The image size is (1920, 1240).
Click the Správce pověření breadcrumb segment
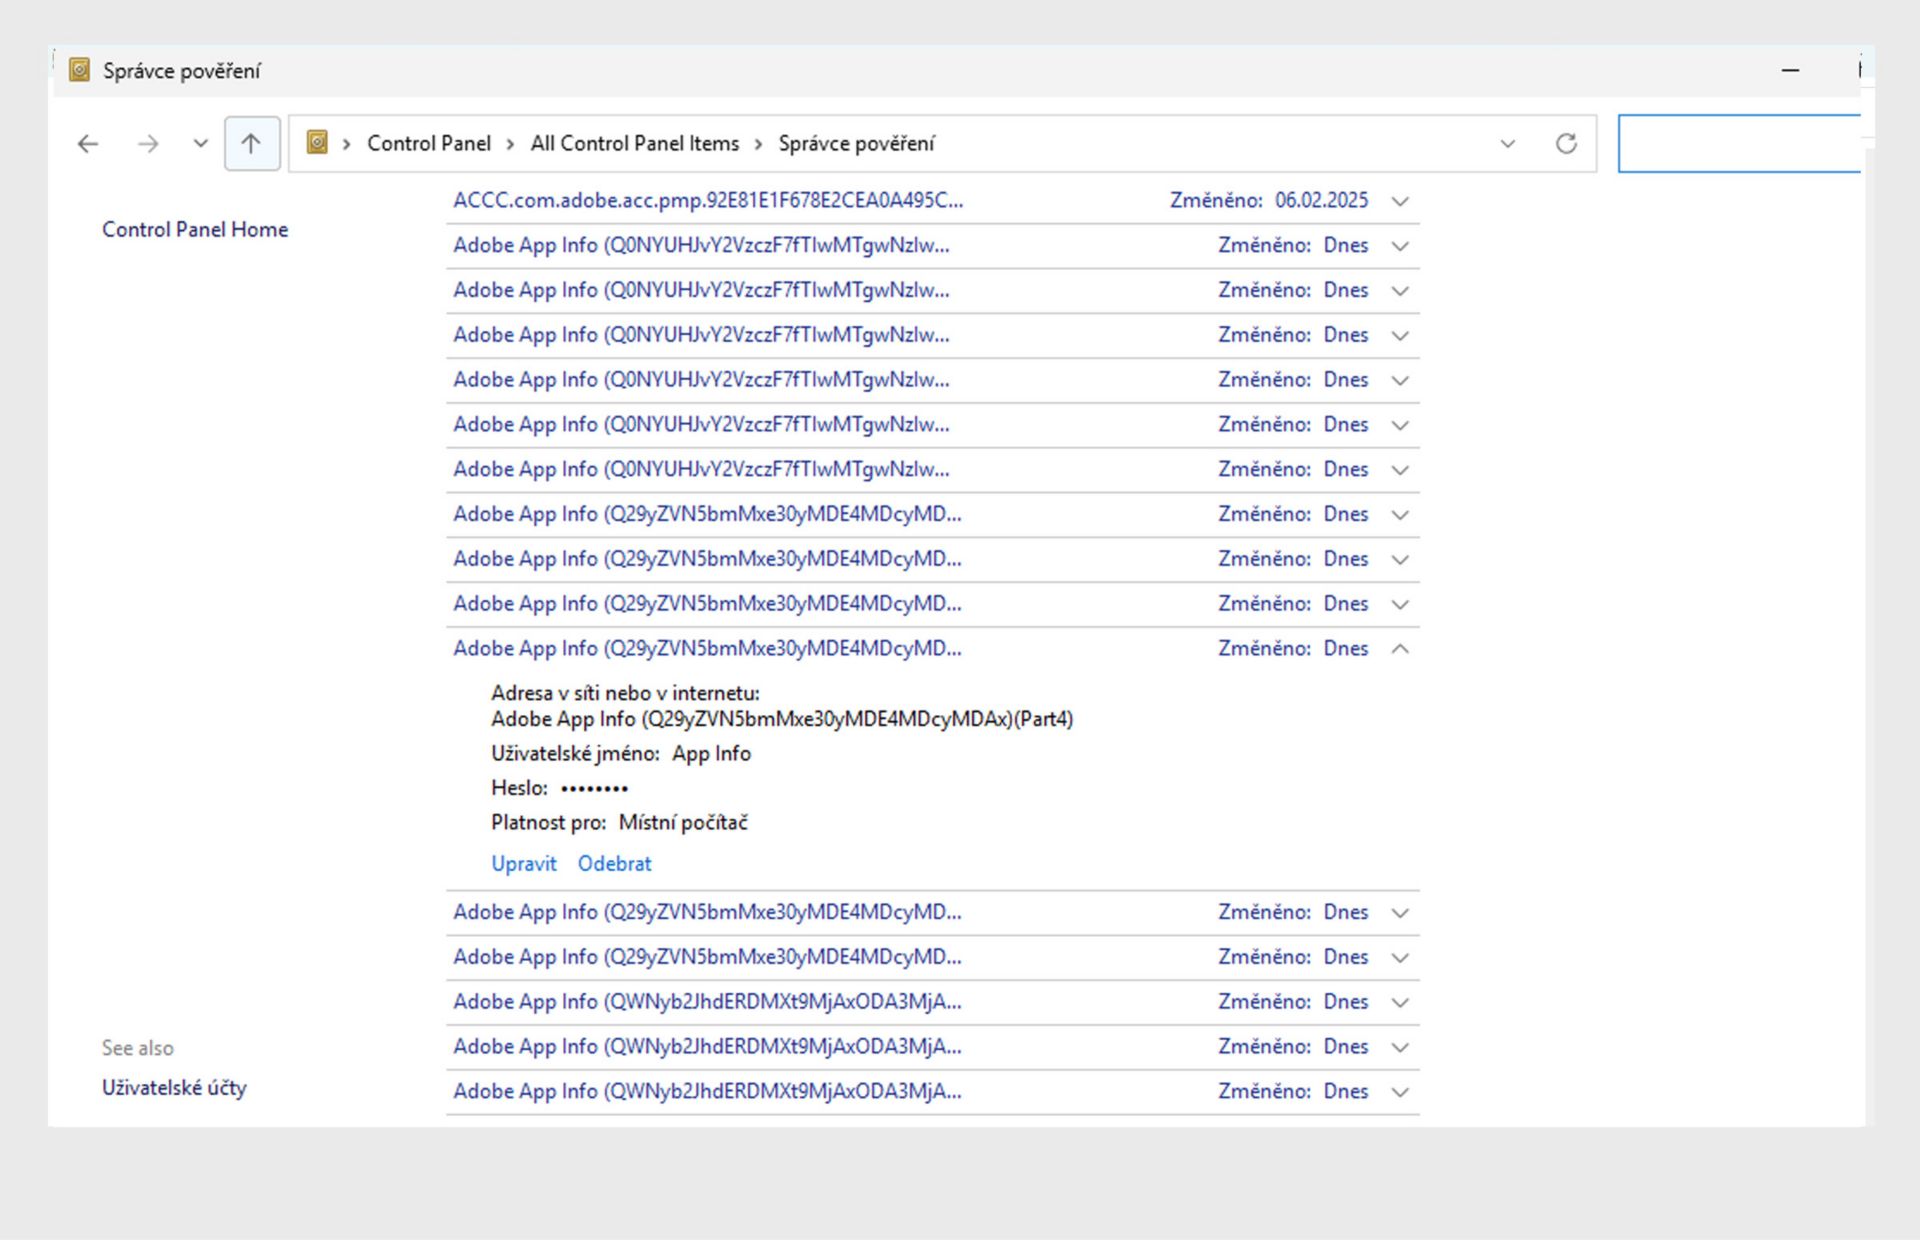tap(856, 144)
